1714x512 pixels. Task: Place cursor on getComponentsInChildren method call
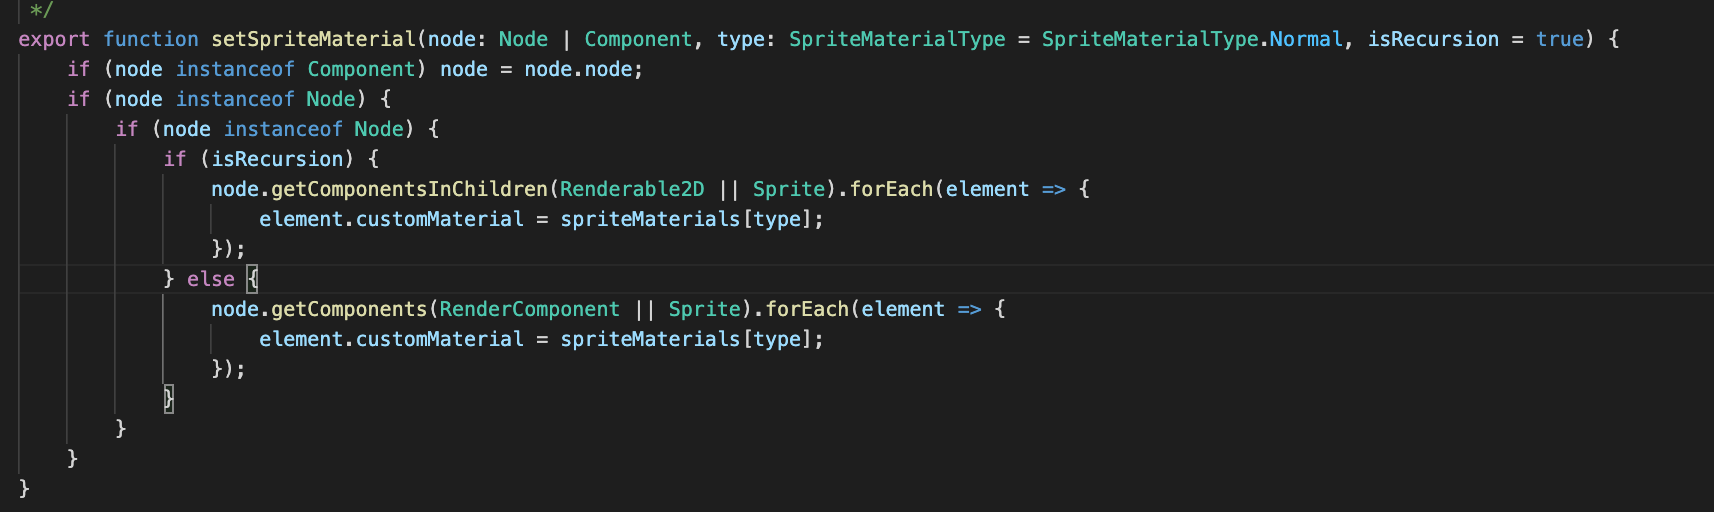410,189
